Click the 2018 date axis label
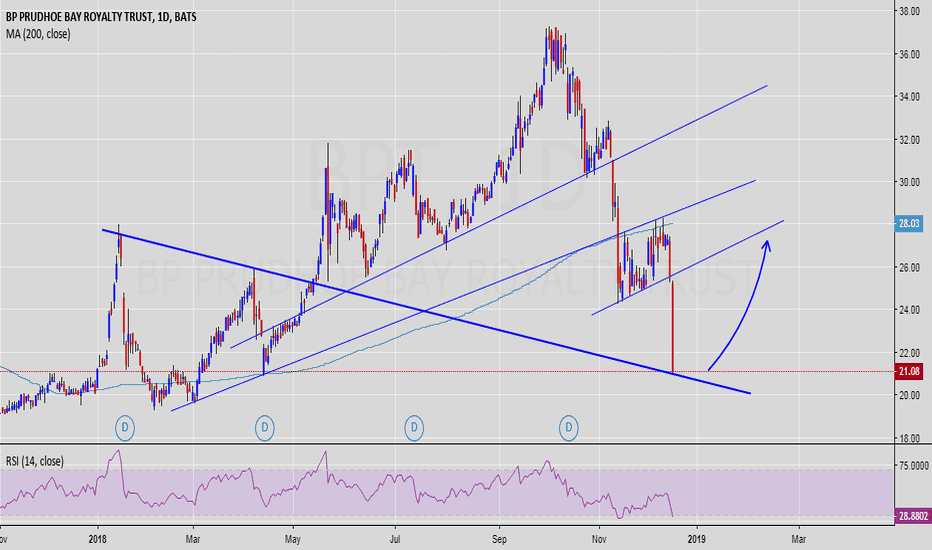 97,539
